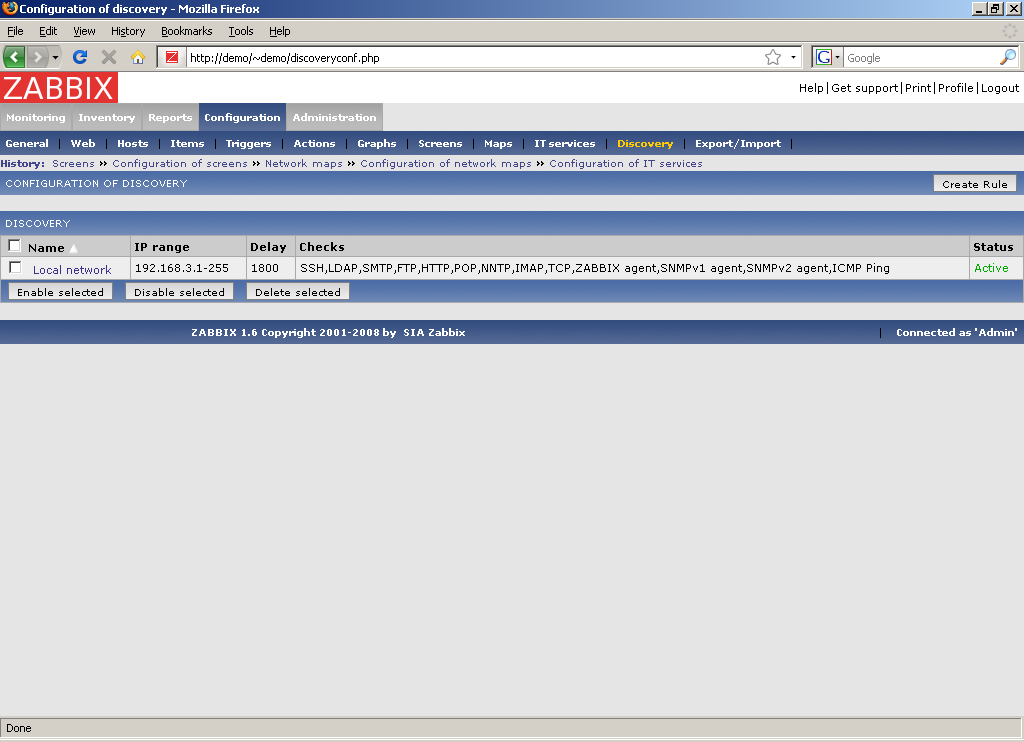Click the Reload page icon
This screenshot has height=742, width=1024.
coord(80,57)
